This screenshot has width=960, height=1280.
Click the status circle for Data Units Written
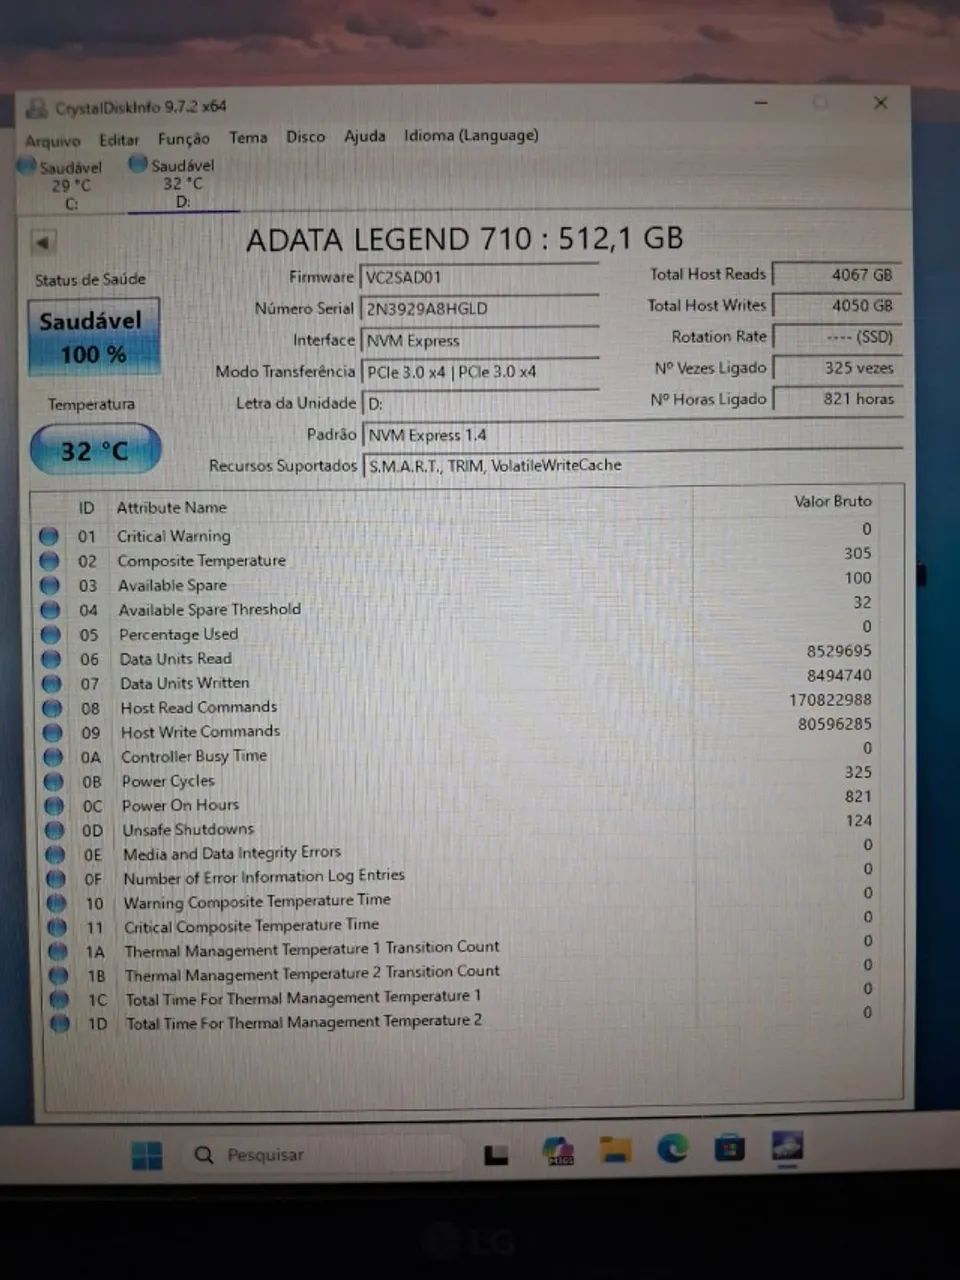pyautogui.click(x=51, y=684)
